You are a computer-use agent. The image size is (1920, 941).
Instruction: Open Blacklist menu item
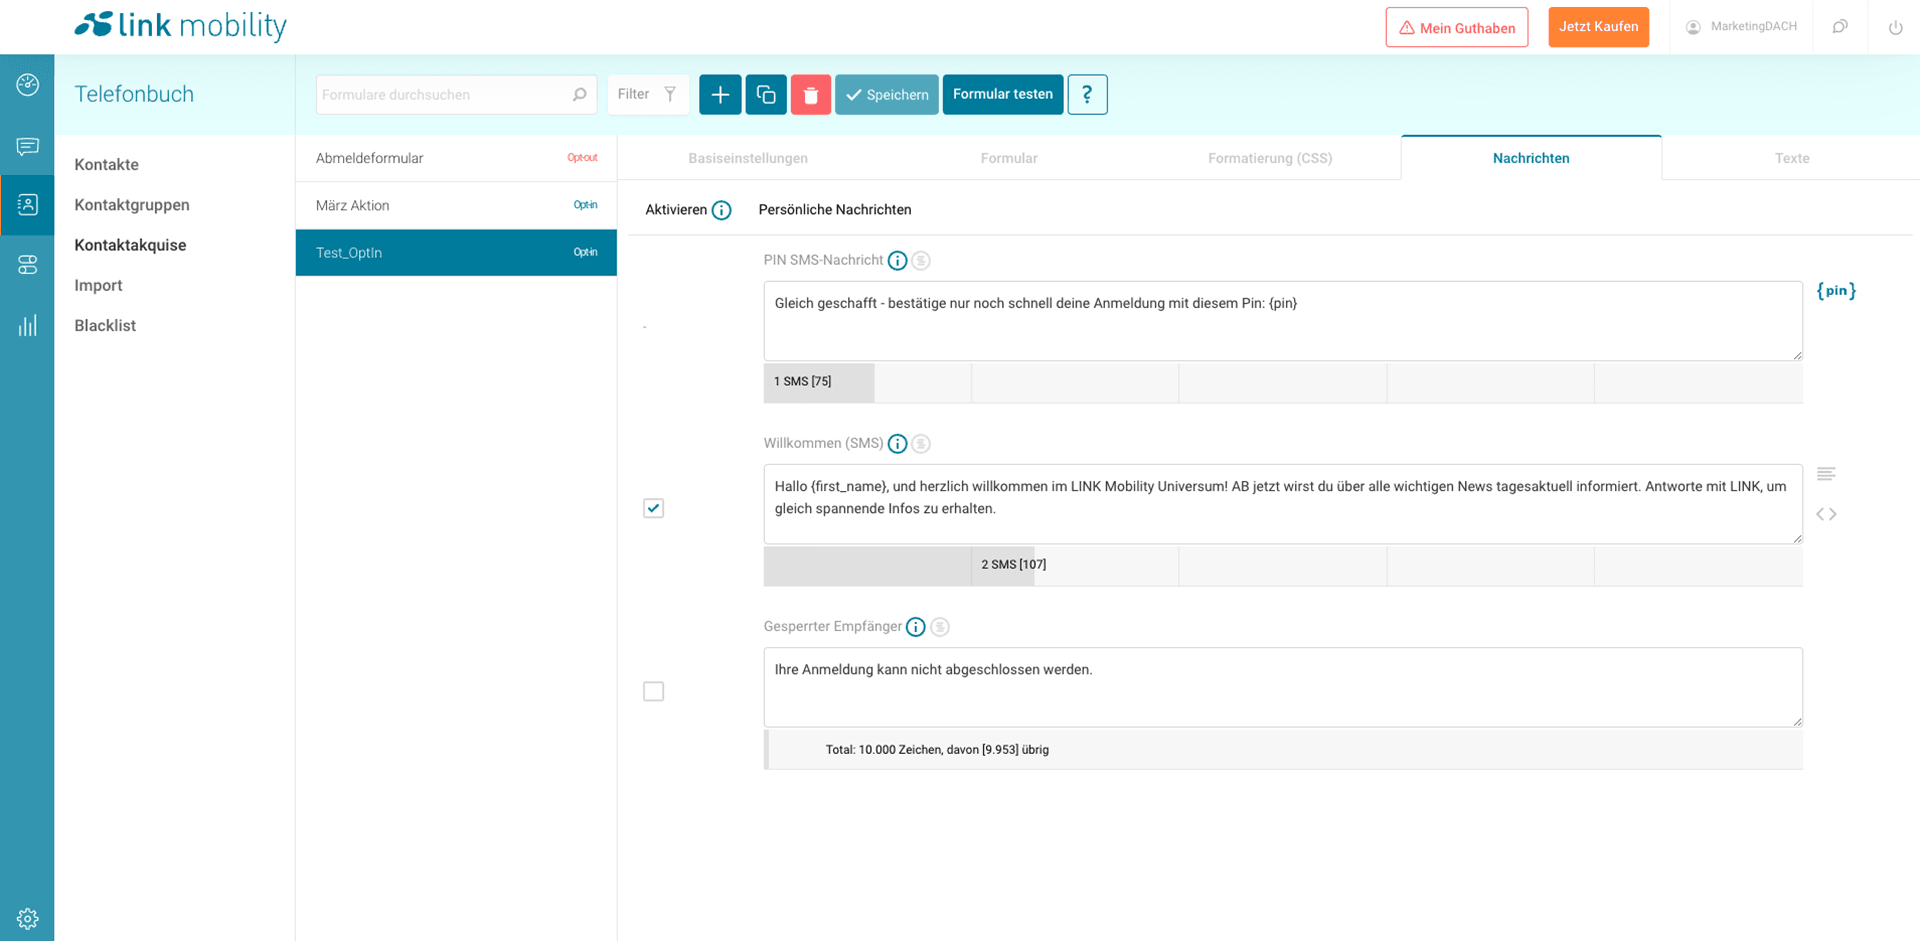(x=105, y=325)
